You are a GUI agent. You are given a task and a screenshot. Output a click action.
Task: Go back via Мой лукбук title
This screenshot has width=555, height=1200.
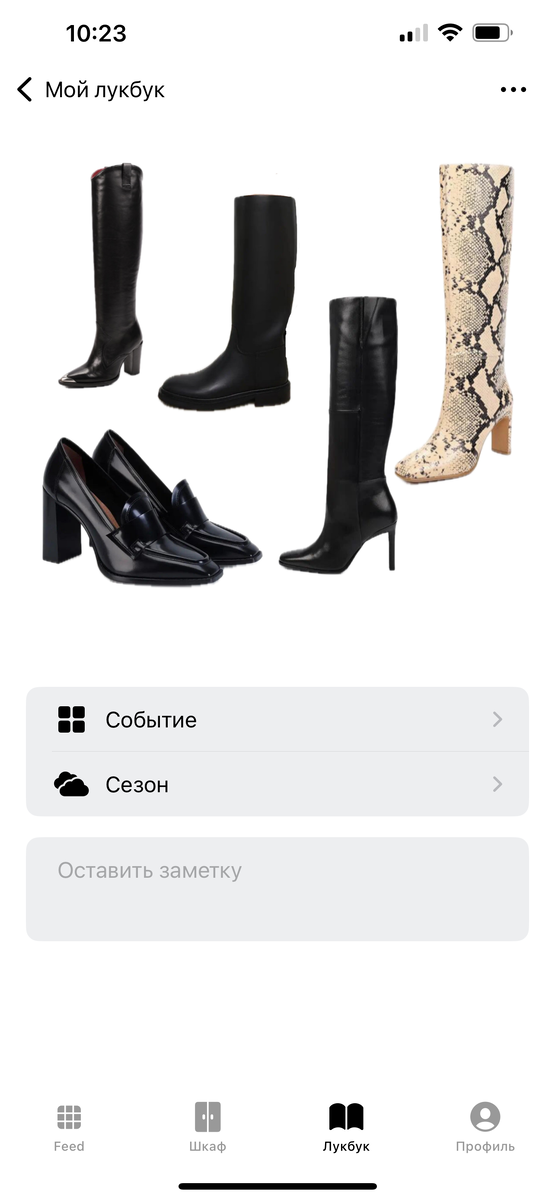point(105,90)
